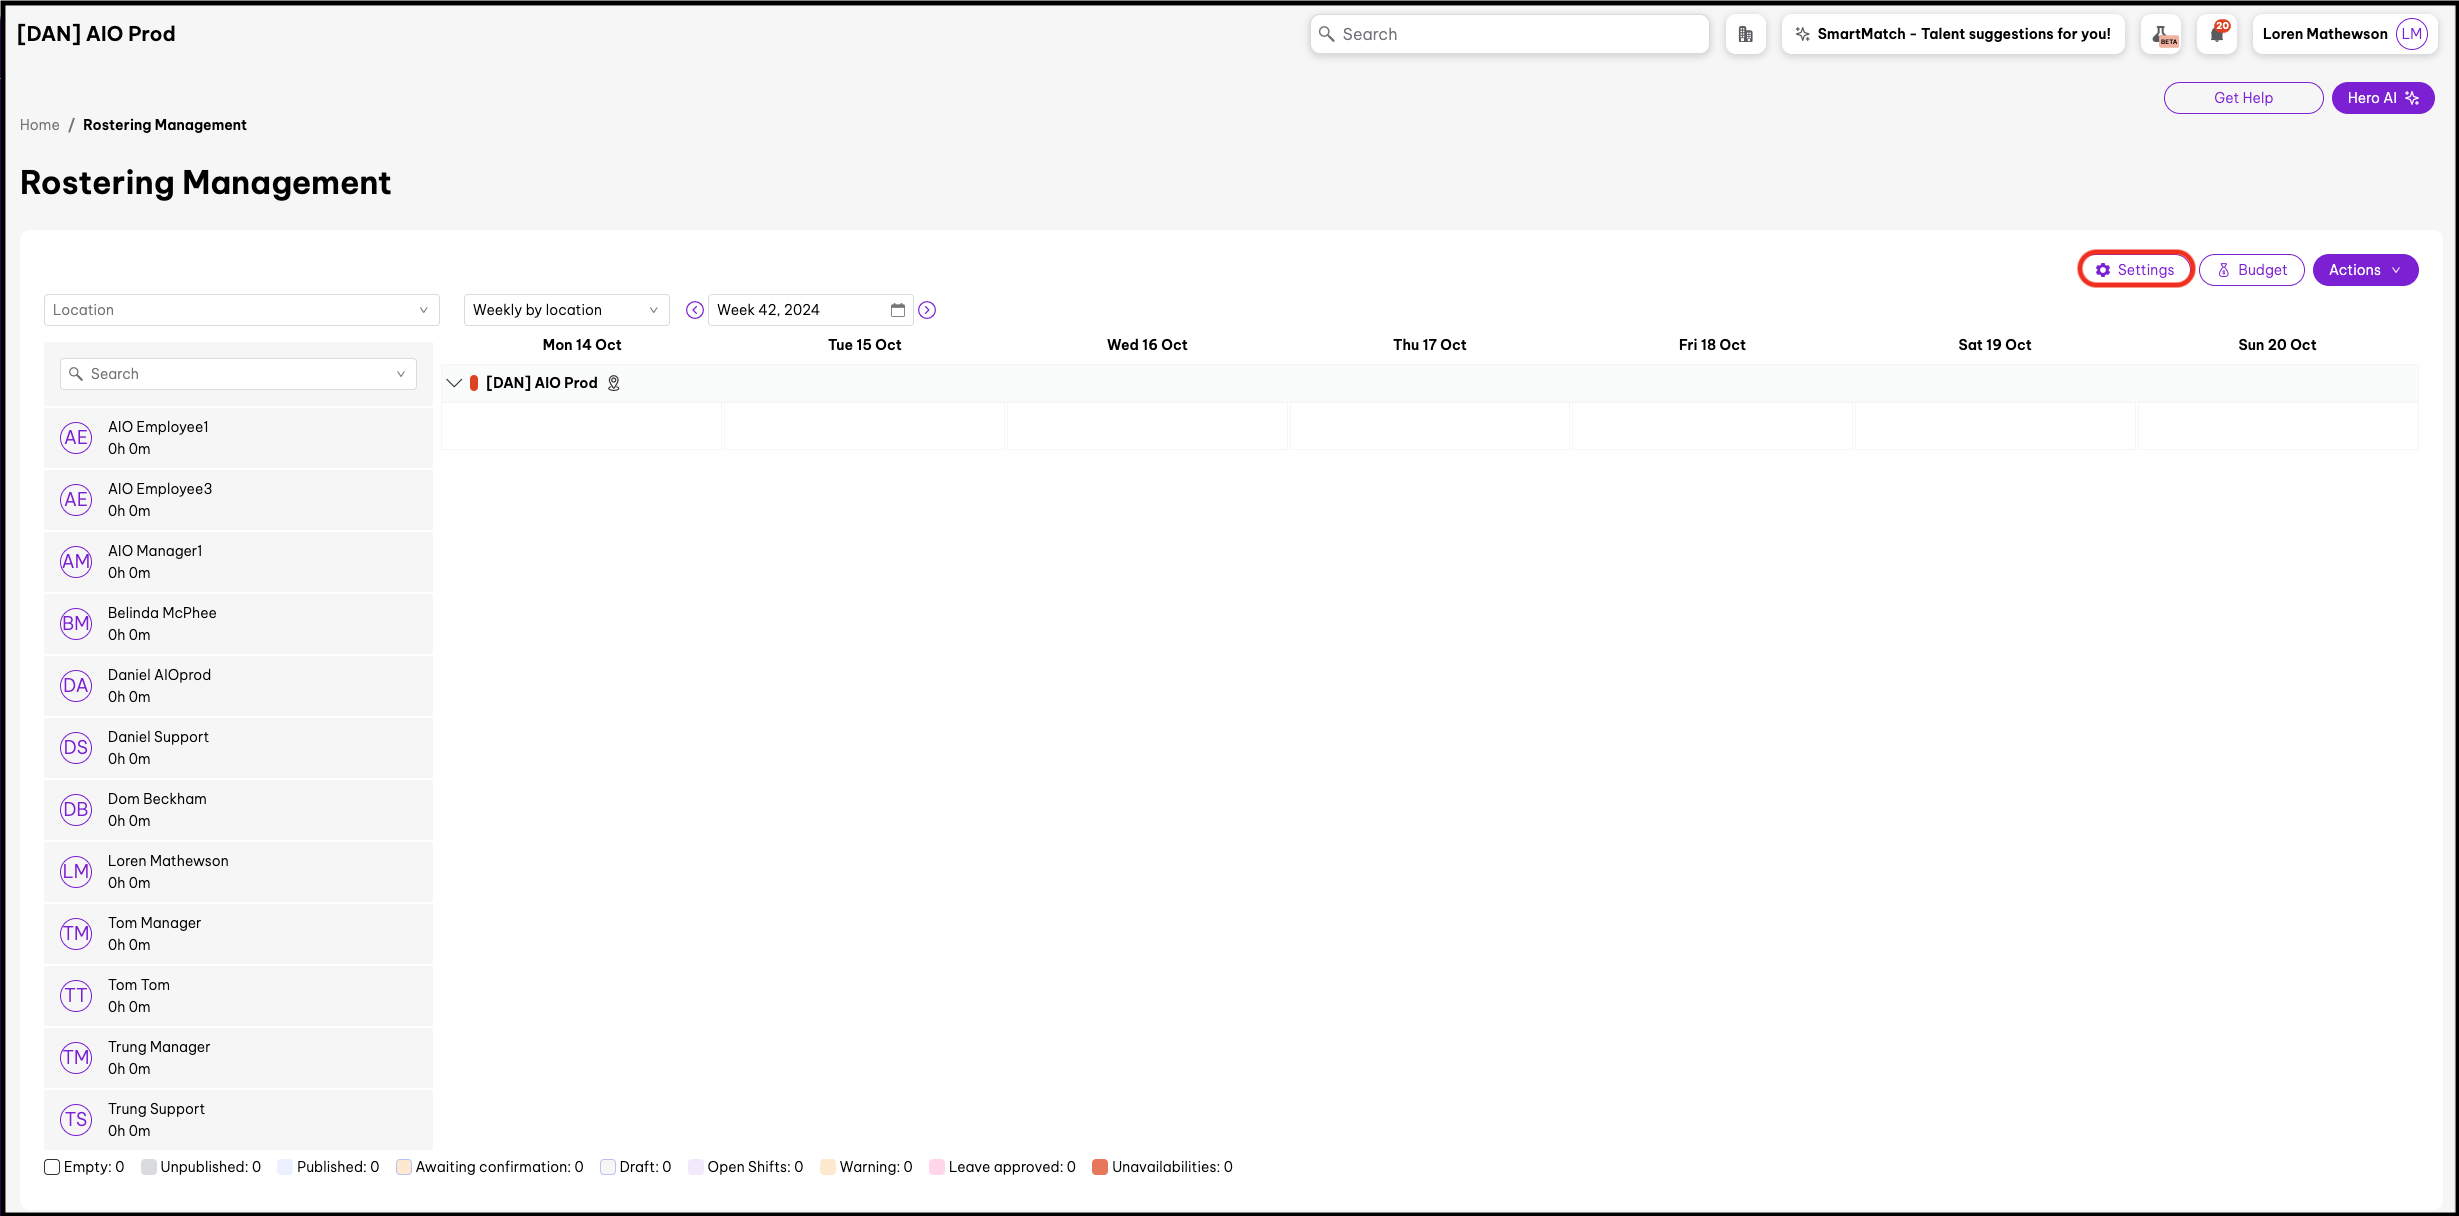Toggle the Empty checkbox in legend
Viewport: 2459px width, 1216px height.
pos(52,1167)
